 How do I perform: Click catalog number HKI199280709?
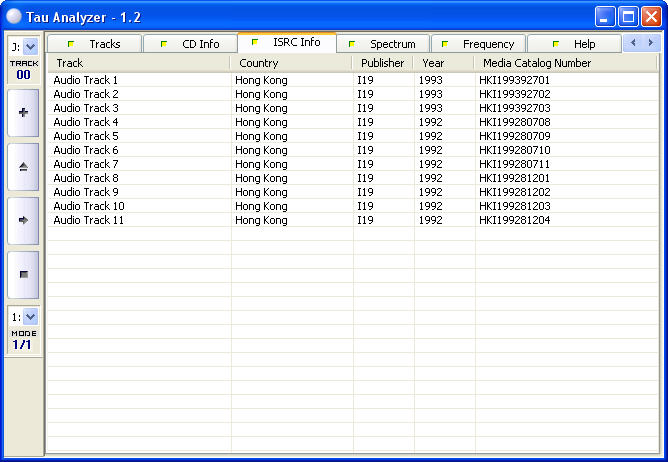pyautogui.click(x=515, y=136)
